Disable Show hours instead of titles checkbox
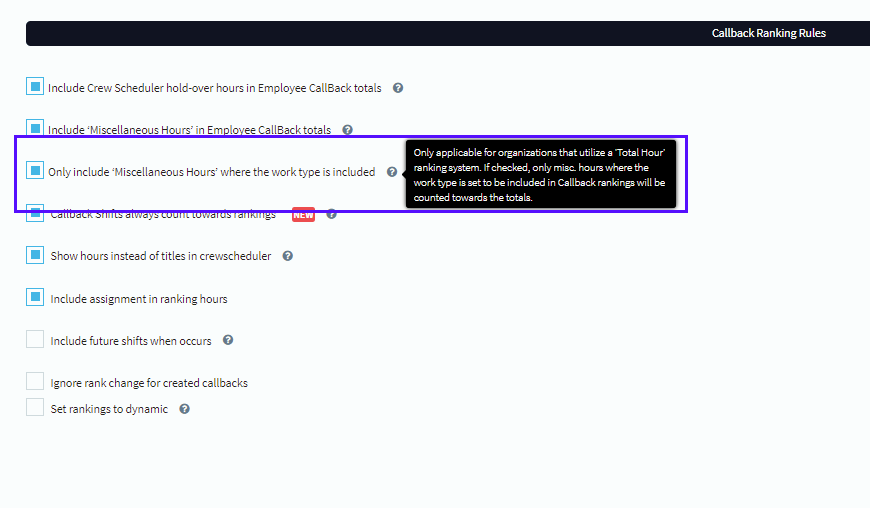 35,255
